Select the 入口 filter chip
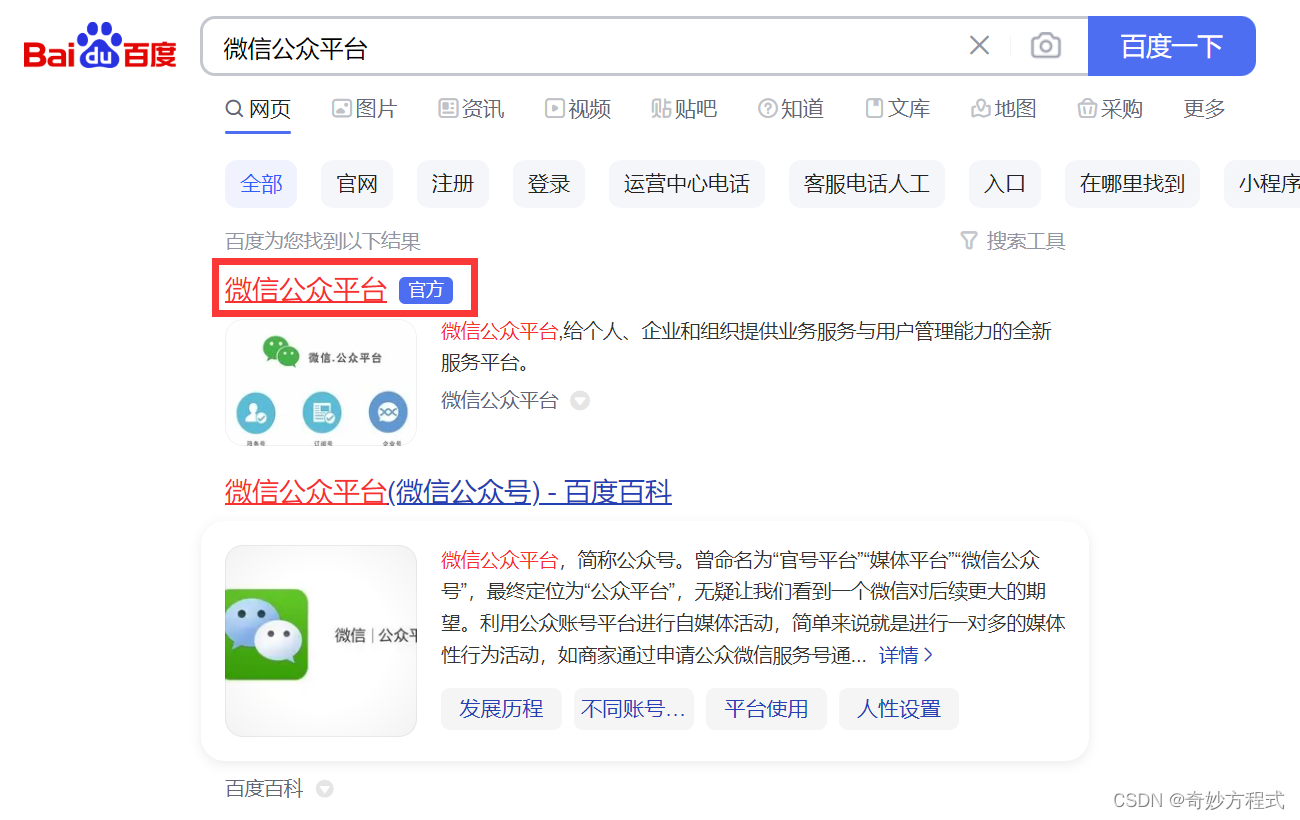Viewport: 1300px width, 820px height. point(1005,184)
